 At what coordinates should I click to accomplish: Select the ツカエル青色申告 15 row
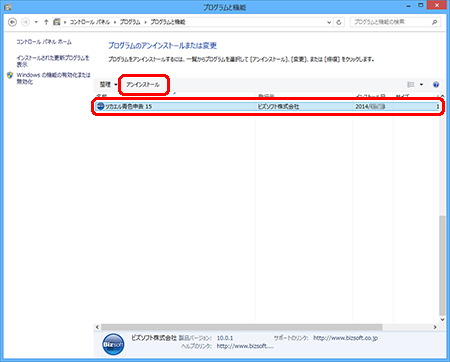click(267, 107)
